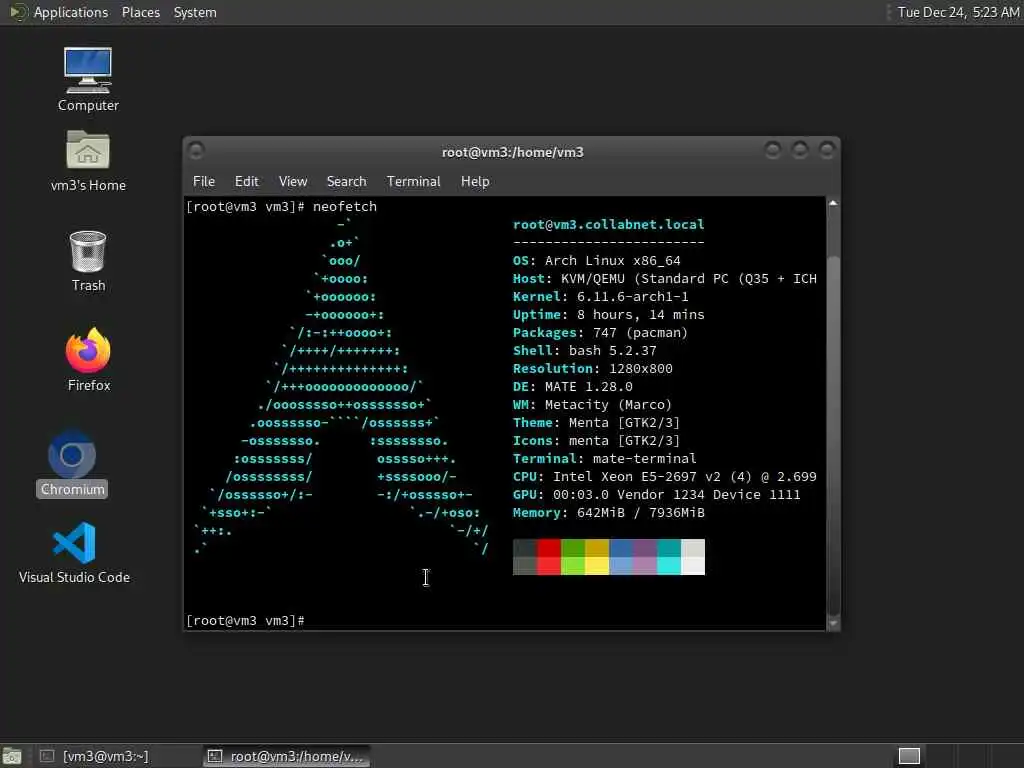Click the Resolution: 1280x800 line
Screen dimensions: 1024x768
pyautogui.click(x=593, y=369)
